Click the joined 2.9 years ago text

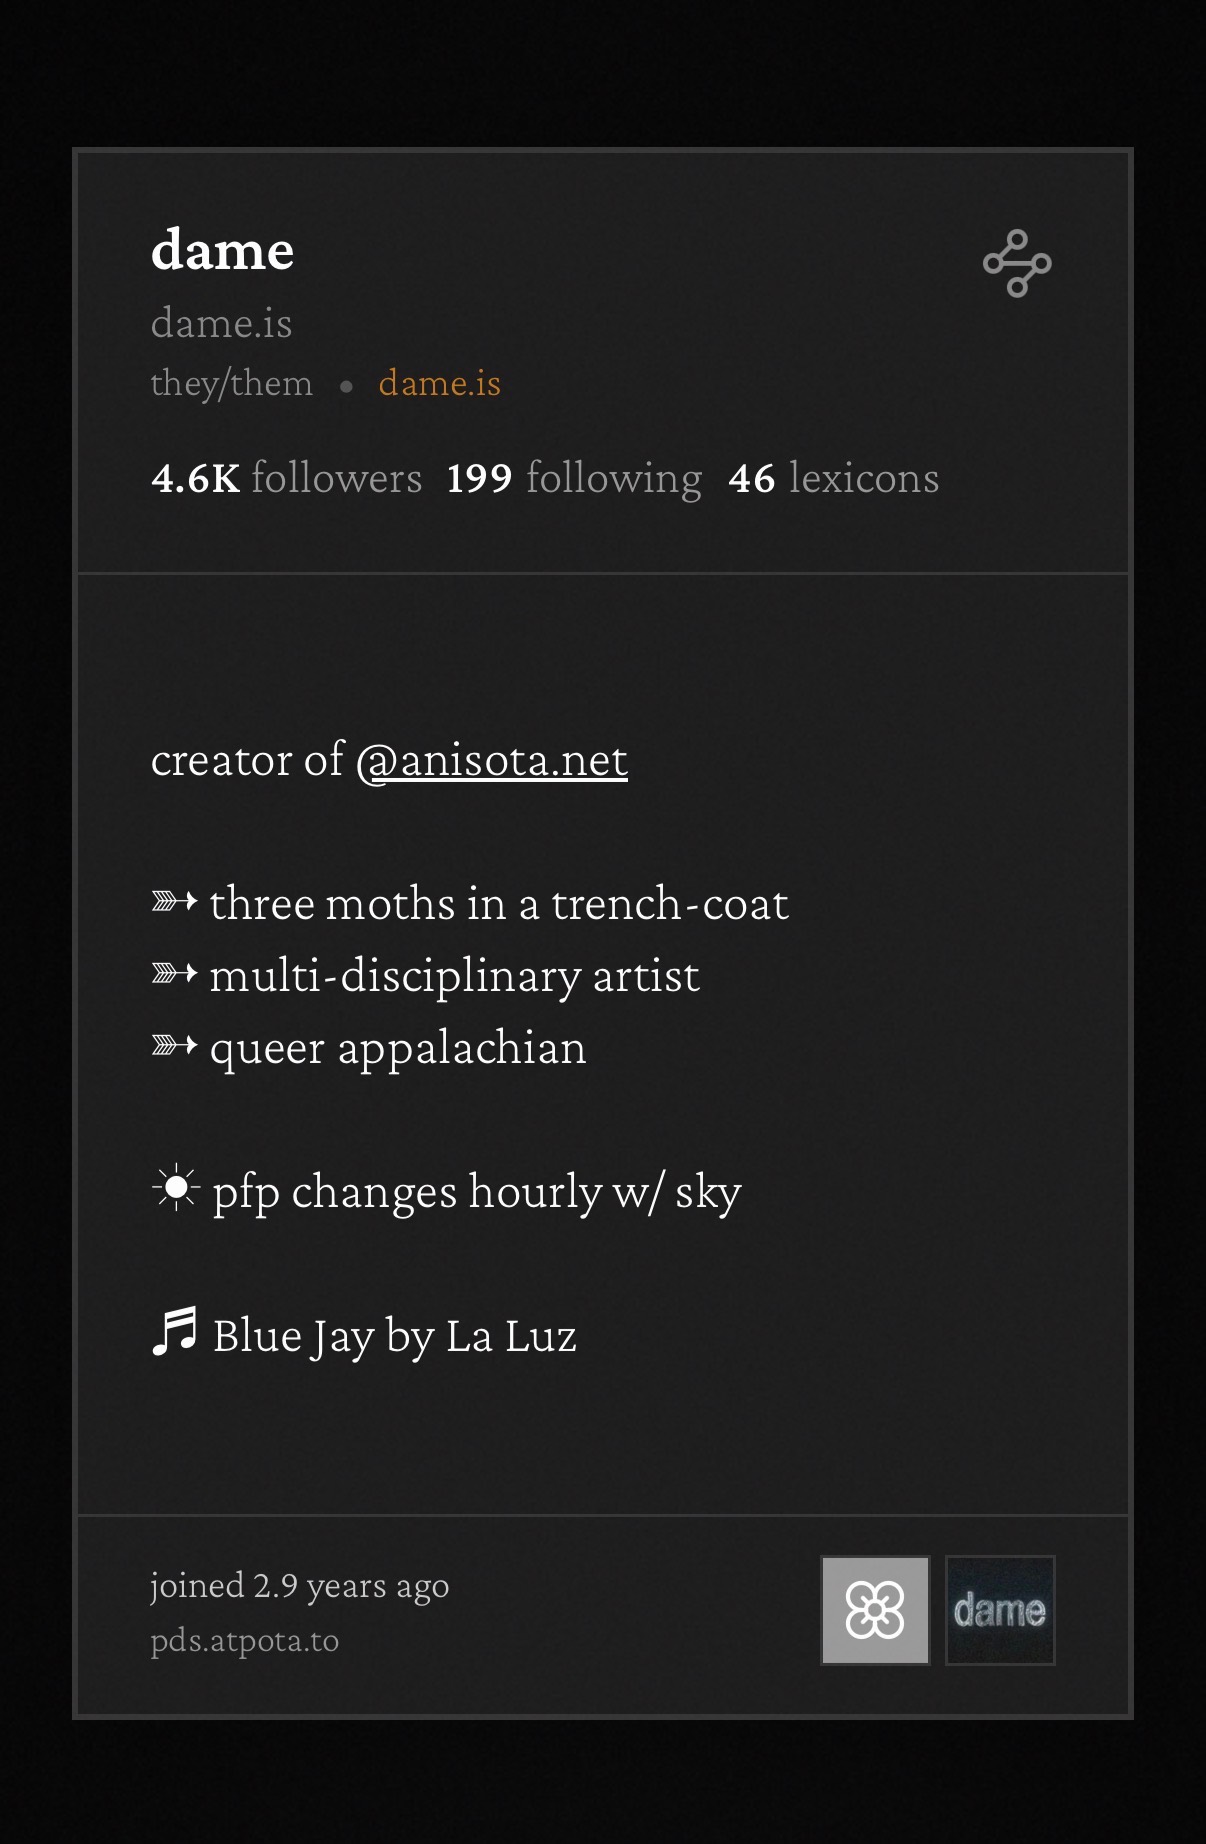[x=299, y=1586]
